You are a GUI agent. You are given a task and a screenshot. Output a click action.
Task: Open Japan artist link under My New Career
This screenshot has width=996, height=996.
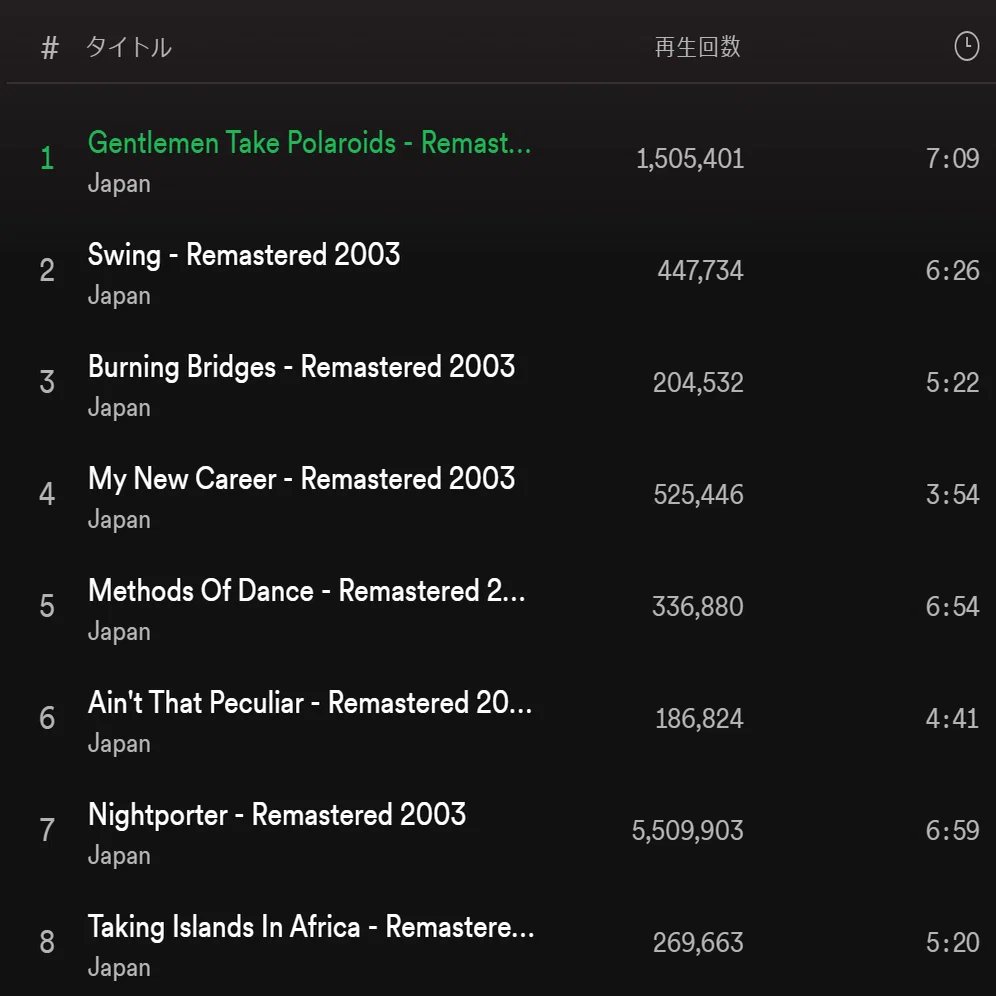(119, 520)
